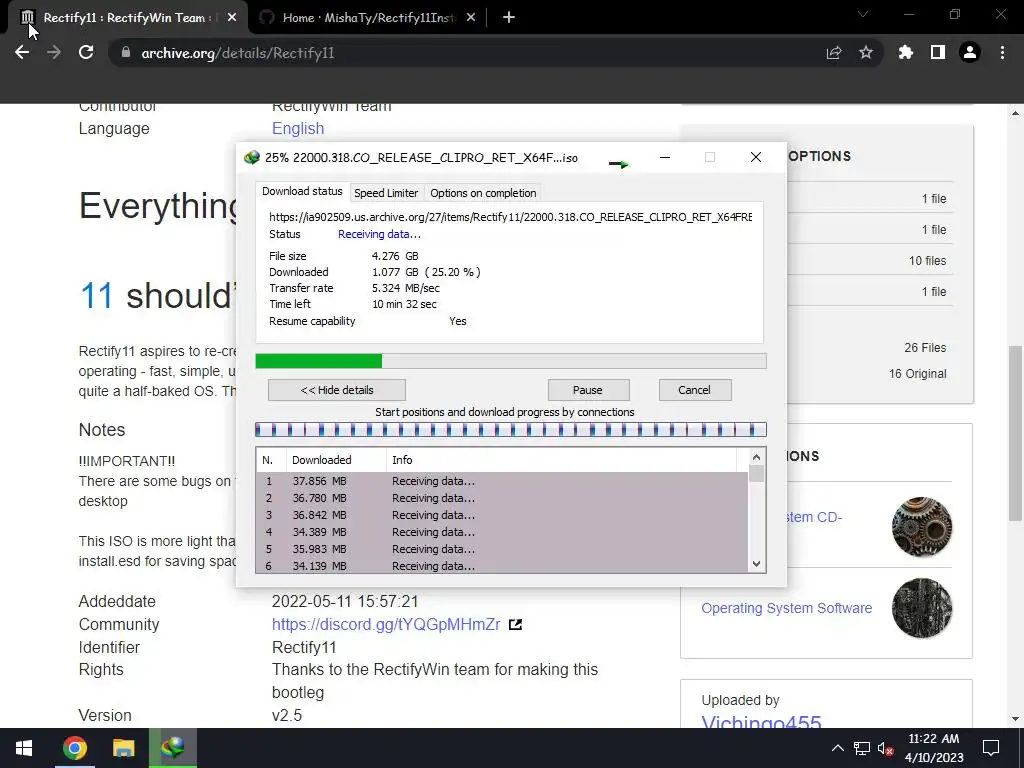Select connection row 6 with 34.139 MB
1024x768 pixels.
pos(502,566)
